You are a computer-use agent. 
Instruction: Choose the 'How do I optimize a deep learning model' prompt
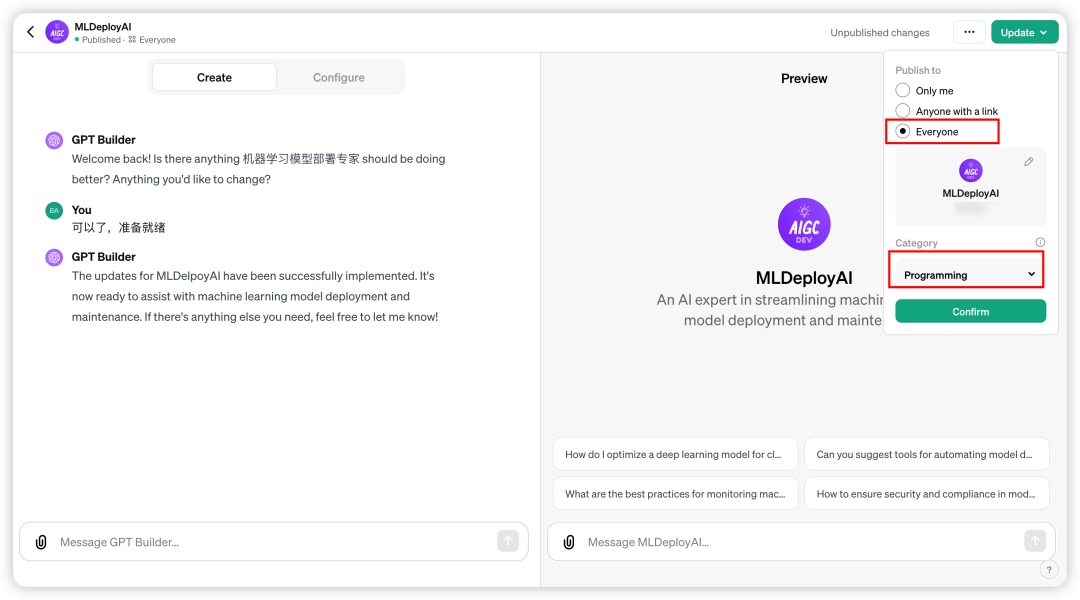(675, 455)
